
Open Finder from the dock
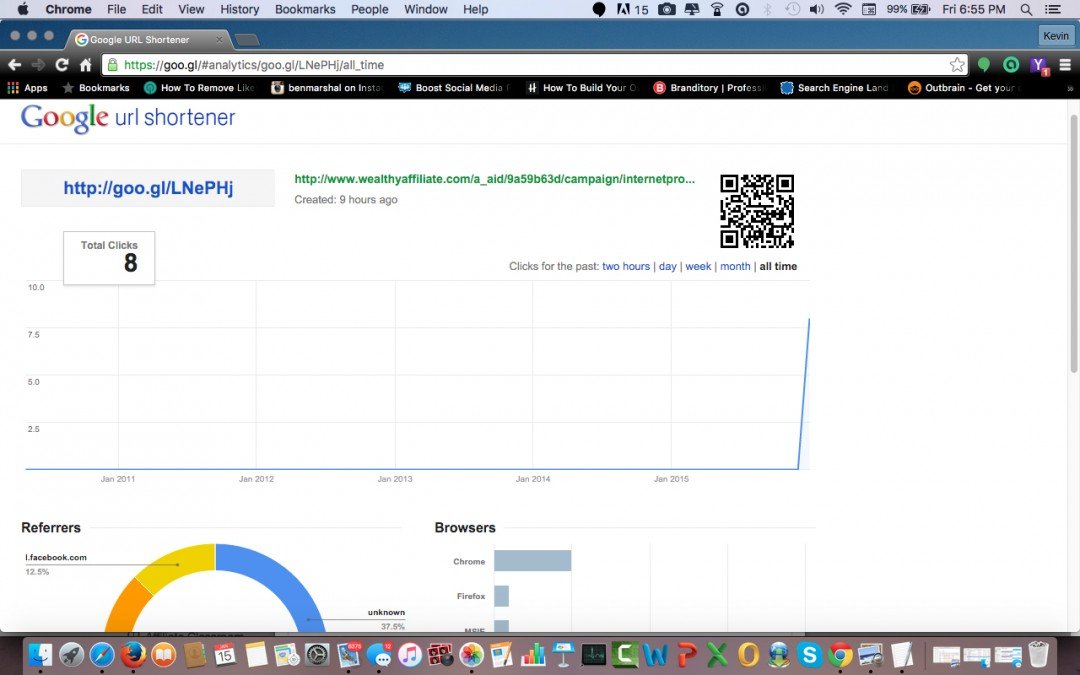pyautogui.click(x=41, y=654)
